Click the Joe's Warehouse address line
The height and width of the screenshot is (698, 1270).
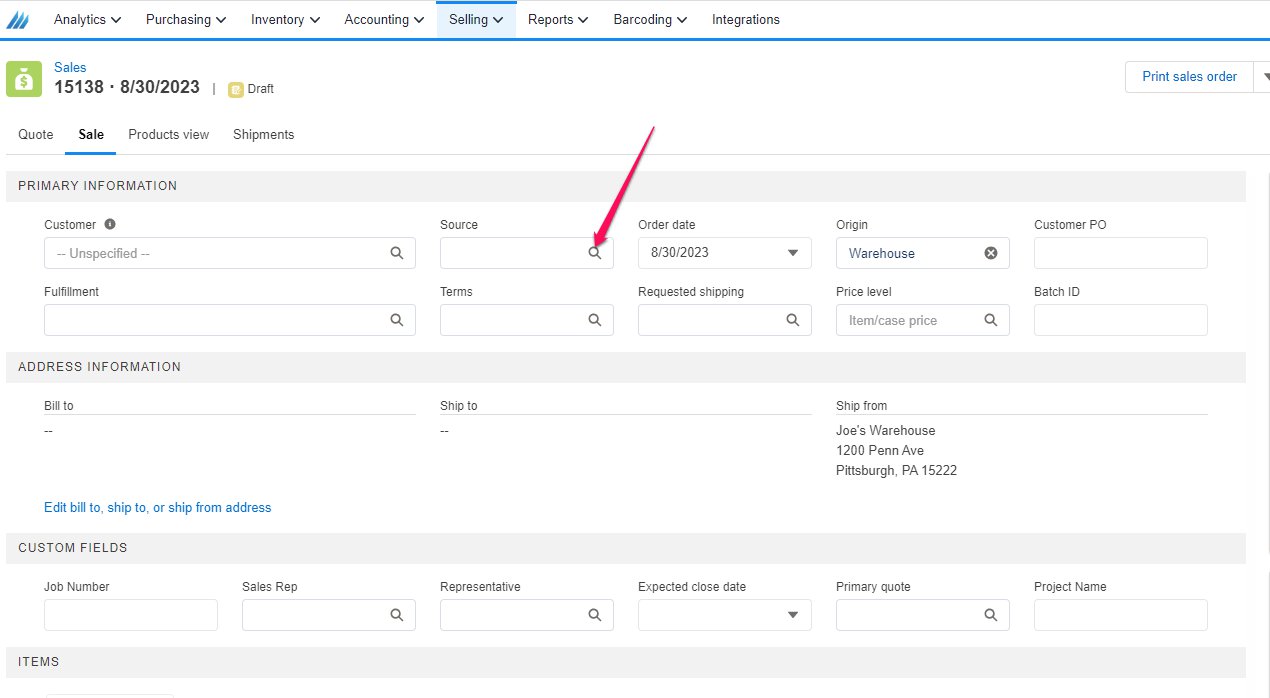pyautogui.click(x=886, y=430)
